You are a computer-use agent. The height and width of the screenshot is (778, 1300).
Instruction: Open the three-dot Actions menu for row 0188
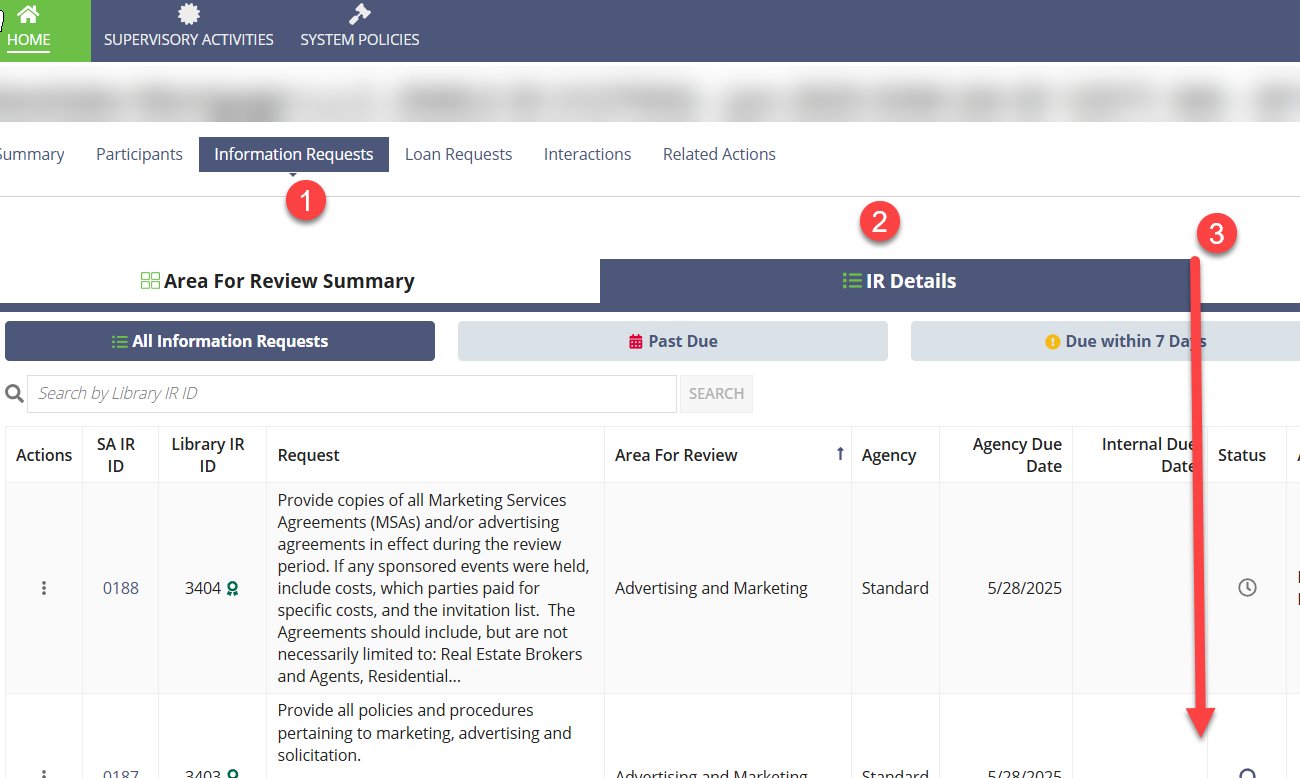coord(44,588)
